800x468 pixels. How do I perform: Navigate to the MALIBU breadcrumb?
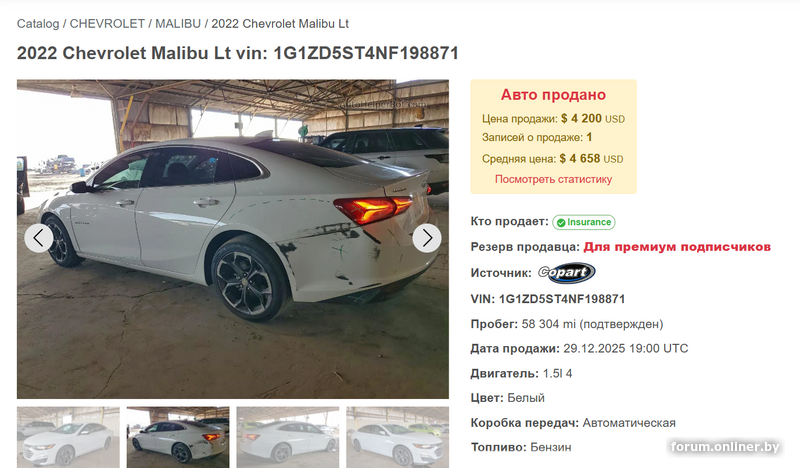coord(178,24)
